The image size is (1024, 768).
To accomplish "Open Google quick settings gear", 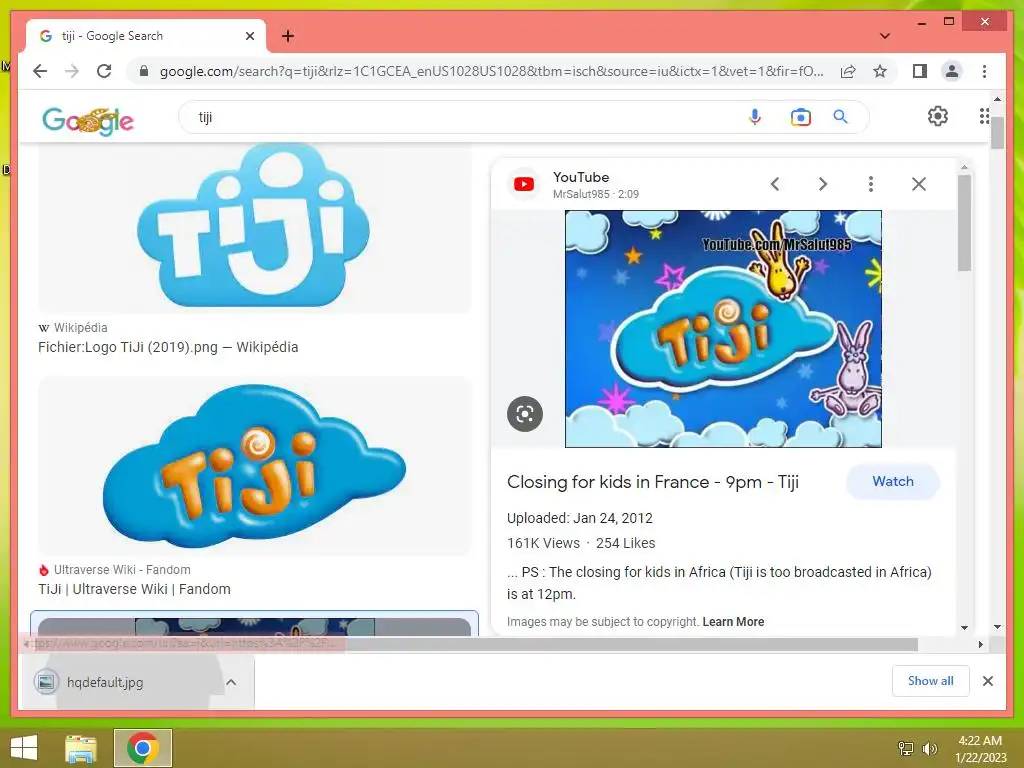I will click(938, 116).
